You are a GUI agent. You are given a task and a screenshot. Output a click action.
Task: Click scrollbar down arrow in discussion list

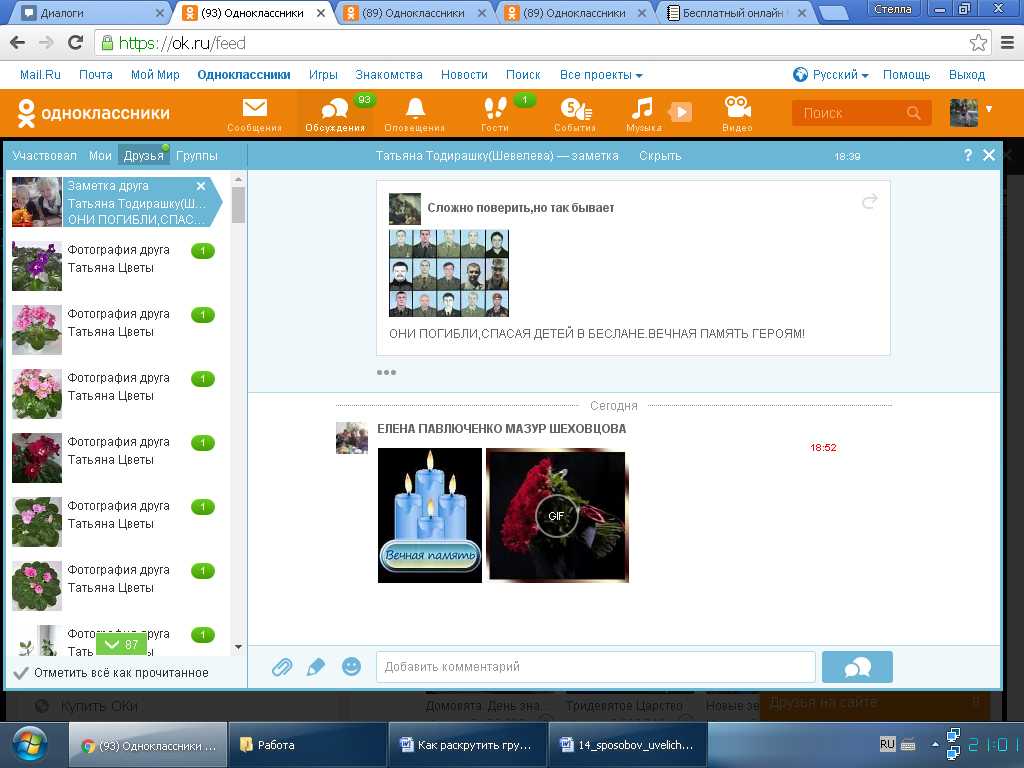tap(238, 647)
